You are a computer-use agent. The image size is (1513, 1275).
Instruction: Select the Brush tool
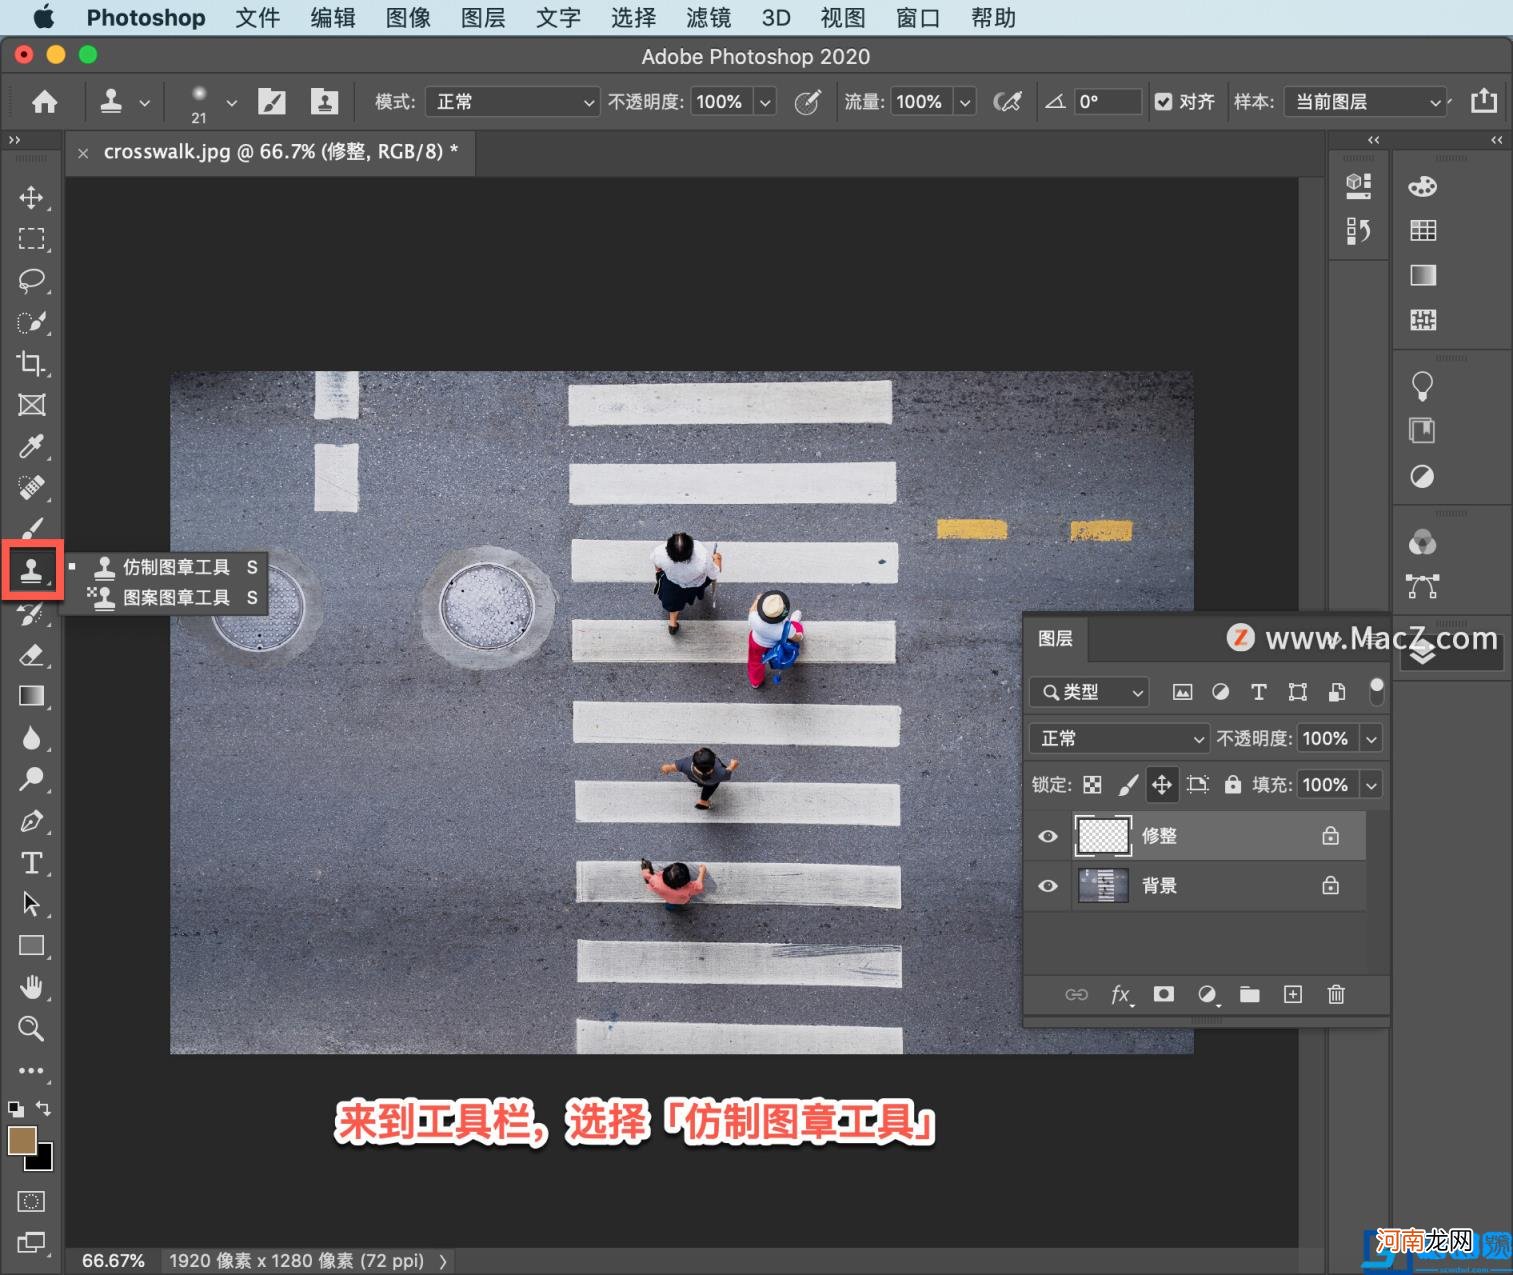pos(31,529)
